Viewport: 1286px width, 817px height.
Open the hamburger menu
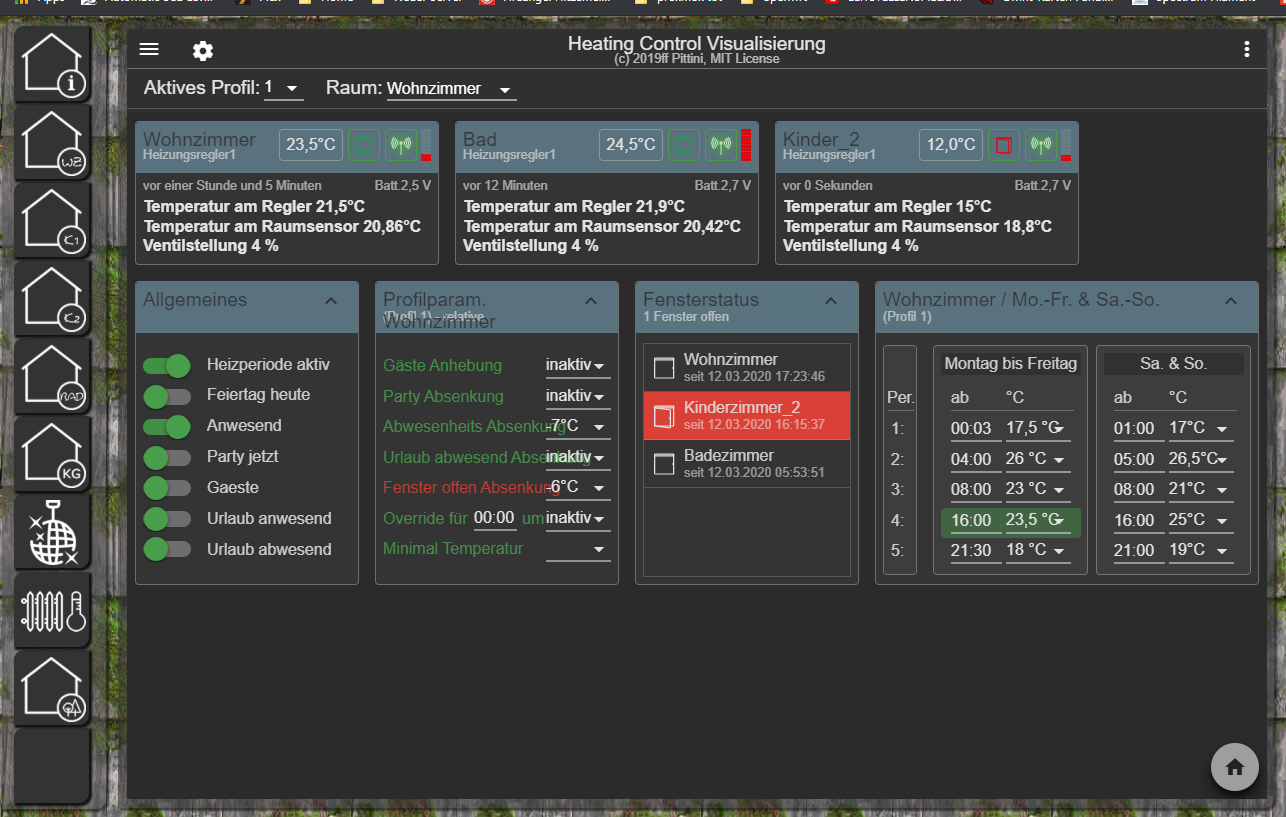(149, 50)
